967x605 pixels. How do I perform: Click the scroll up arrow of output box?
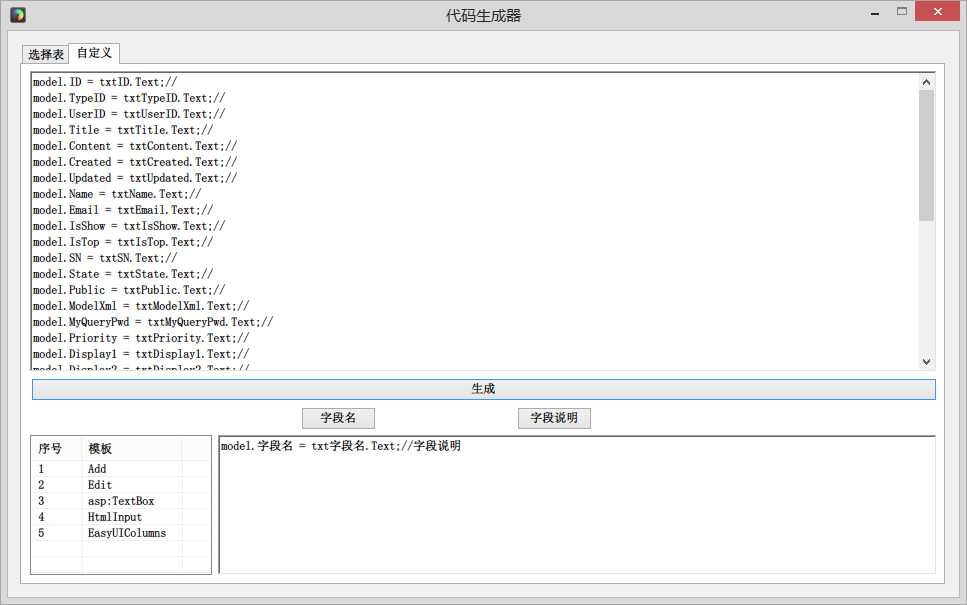[x=926, y=82]
